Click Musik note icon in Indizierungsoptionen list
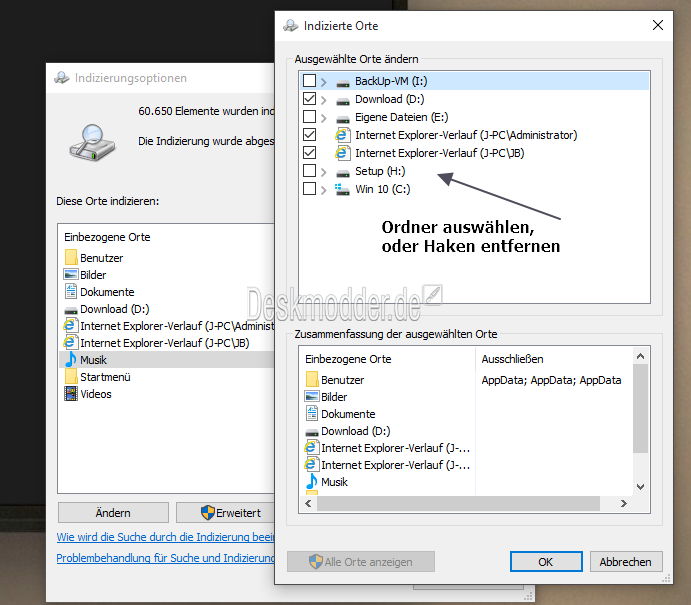The width and height of the screenshot is (691, 605). pos(71,359)
